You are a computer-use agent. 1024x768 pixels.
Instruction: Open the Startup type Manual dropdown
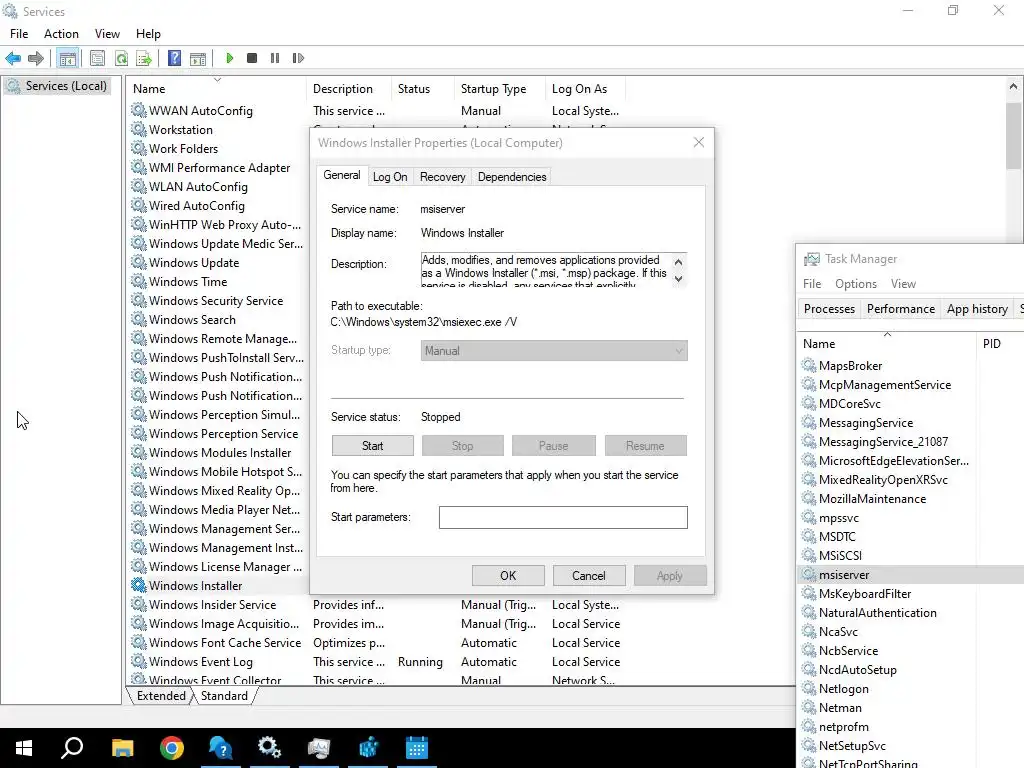(x=554, y=351)
